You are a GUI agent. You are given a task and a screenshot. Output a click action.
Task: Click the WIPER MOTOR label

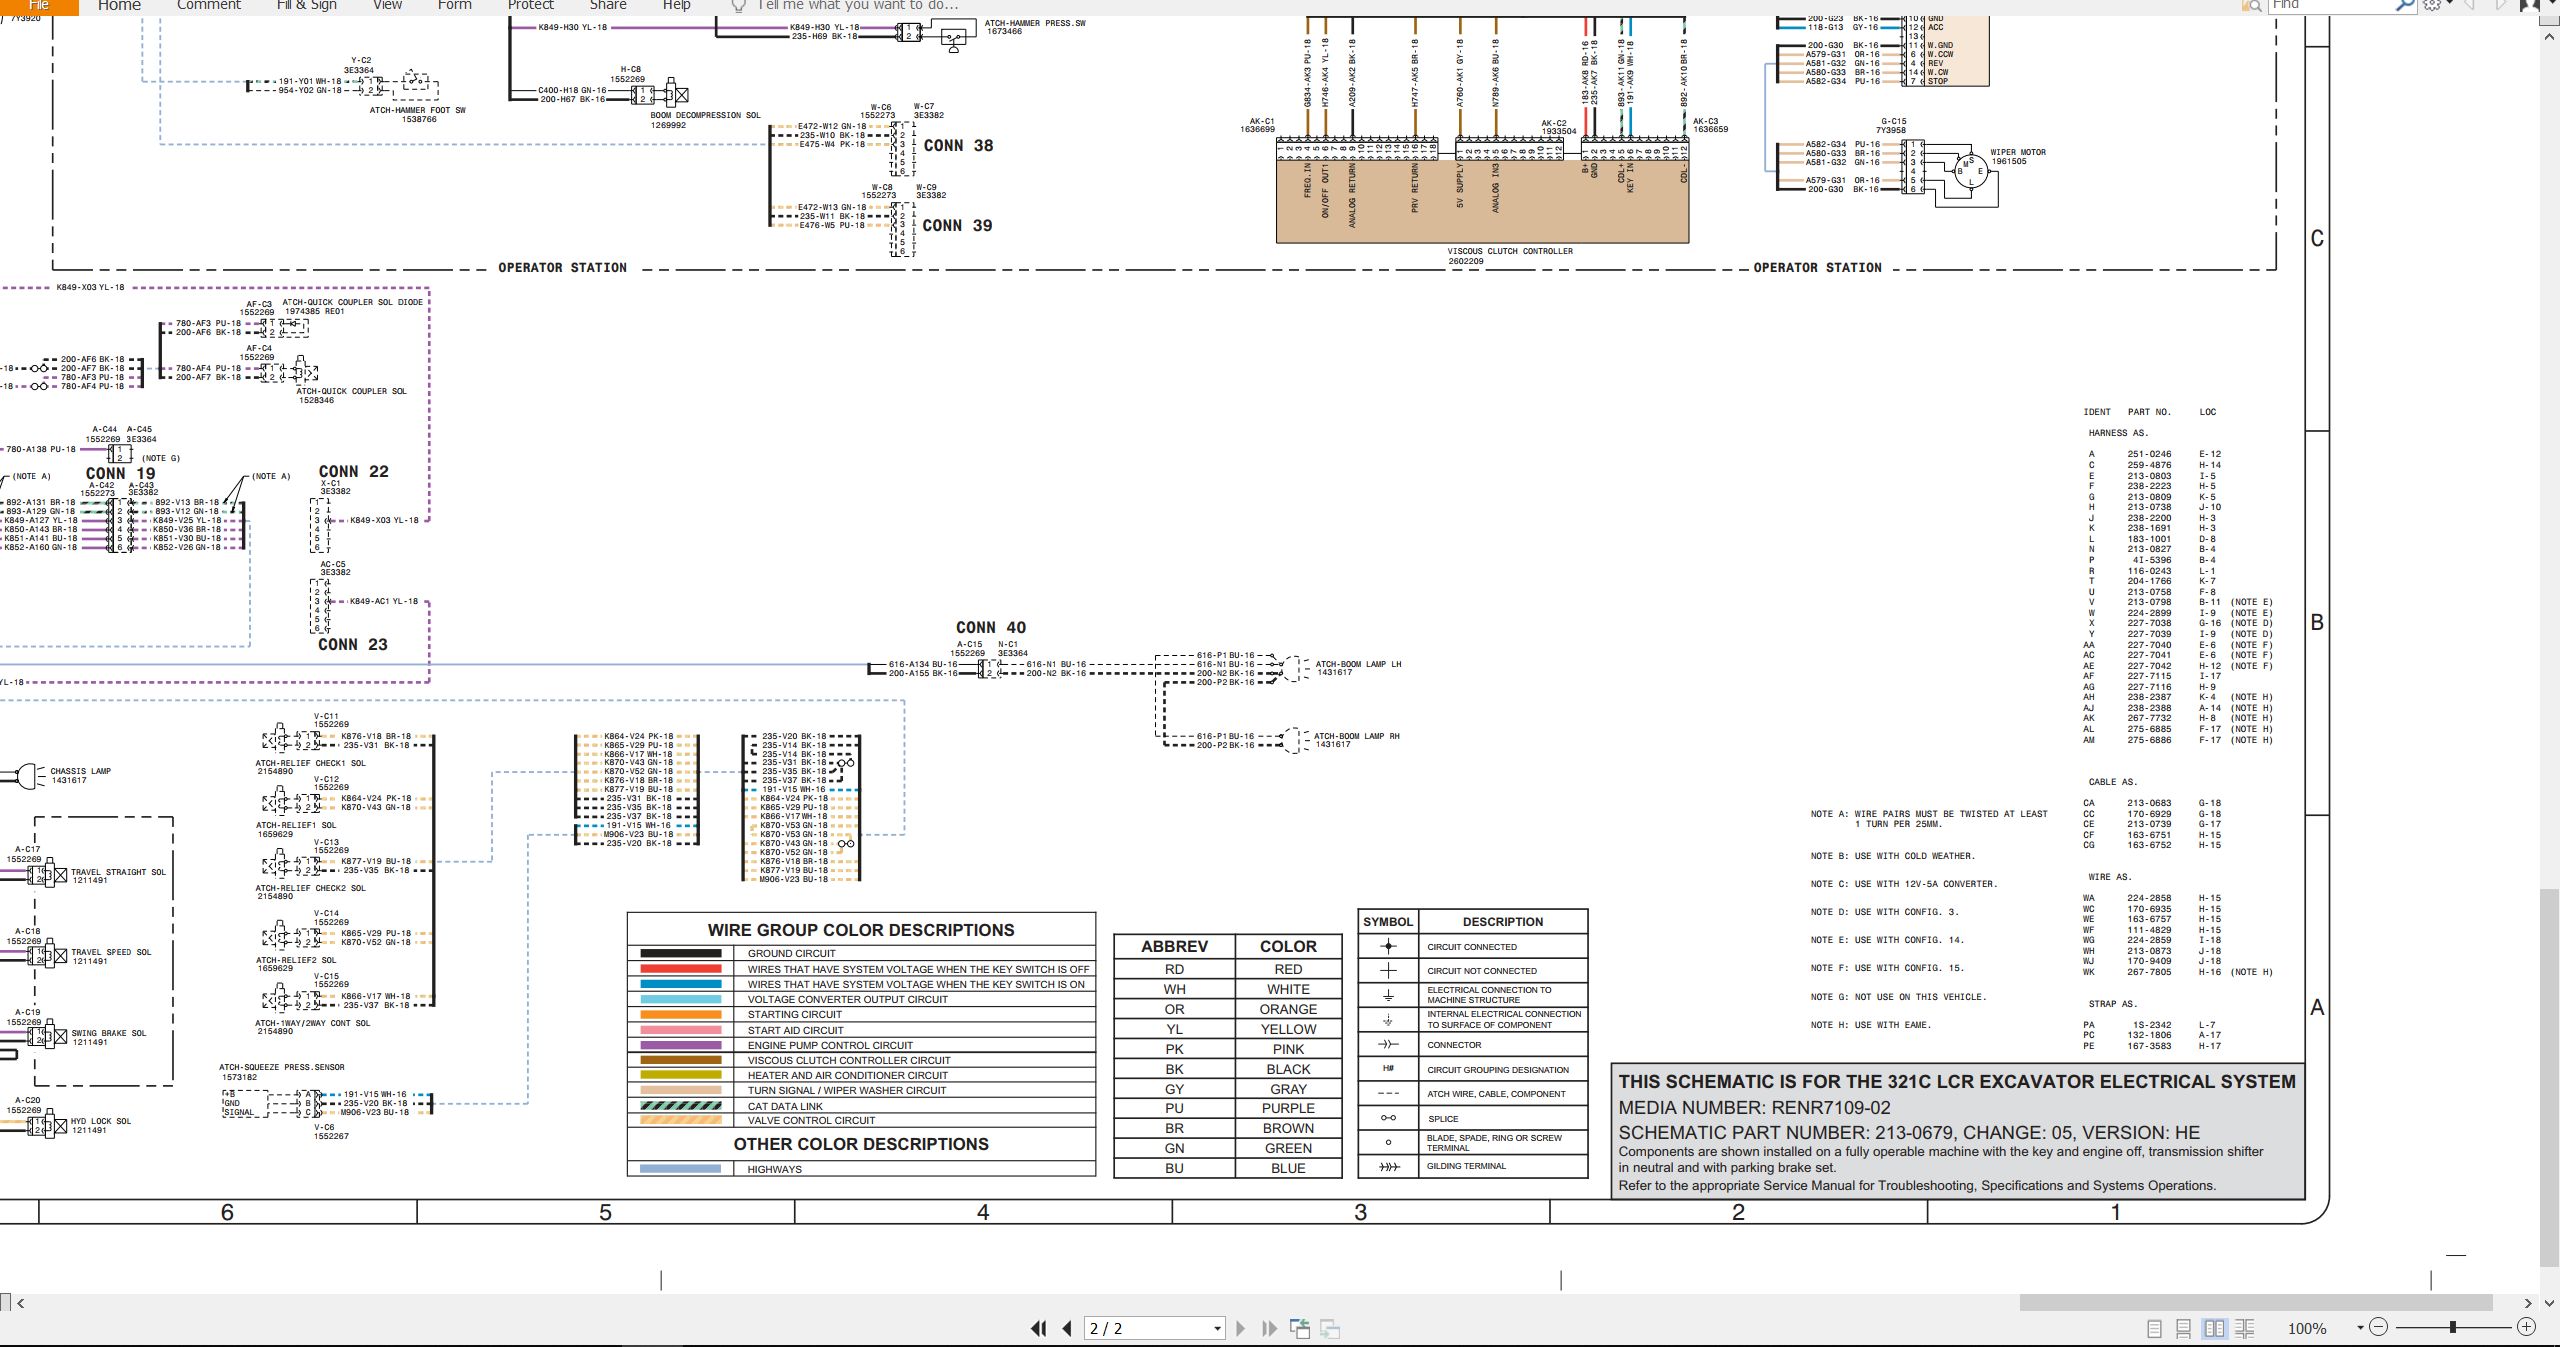[2018, 152]
